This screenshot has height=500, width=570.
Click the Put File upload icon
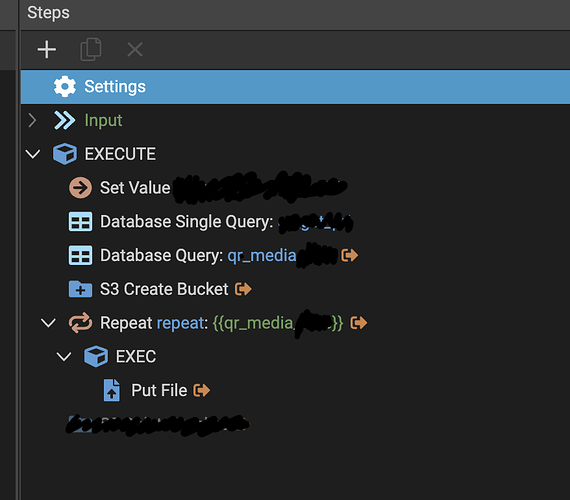[112, 390]
